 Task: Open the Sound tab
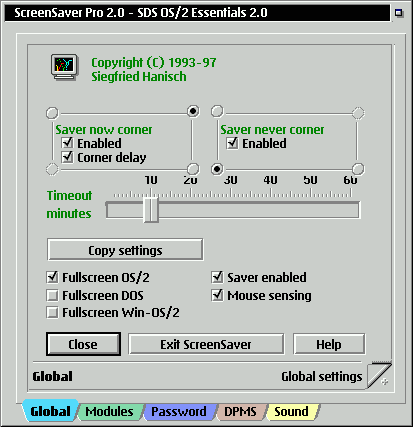tap(292, 411)
